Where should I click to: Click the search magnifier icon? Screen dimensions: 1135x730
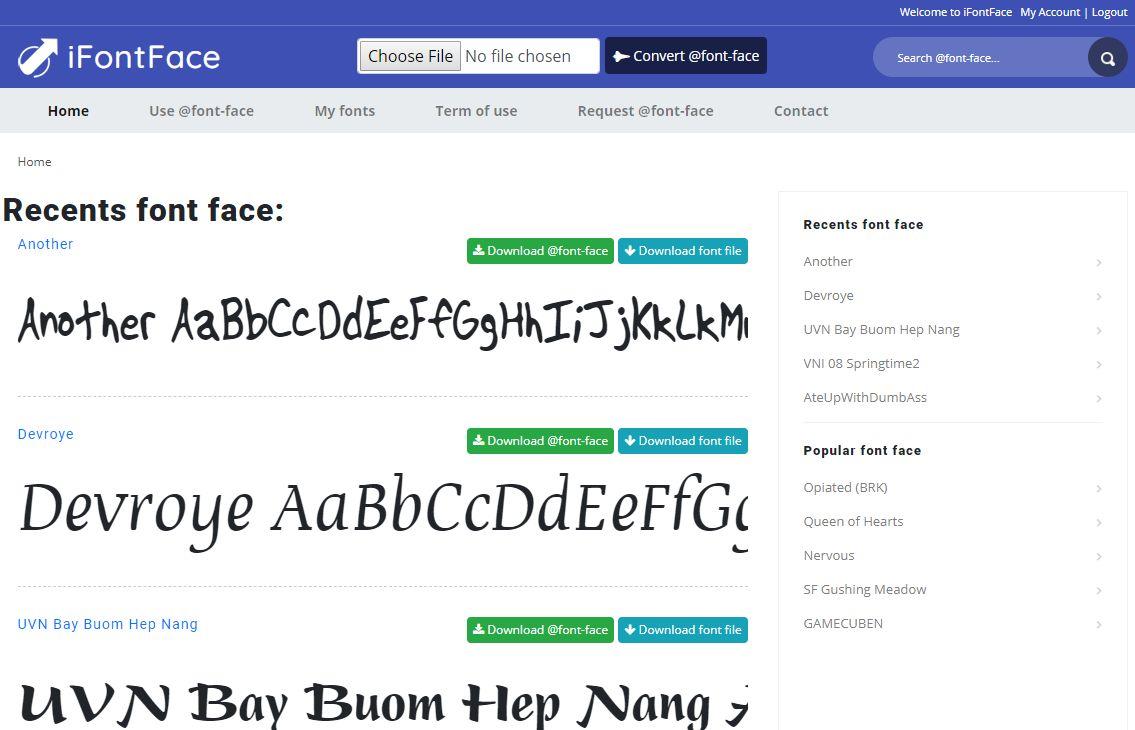click(x=1107, y=58)
